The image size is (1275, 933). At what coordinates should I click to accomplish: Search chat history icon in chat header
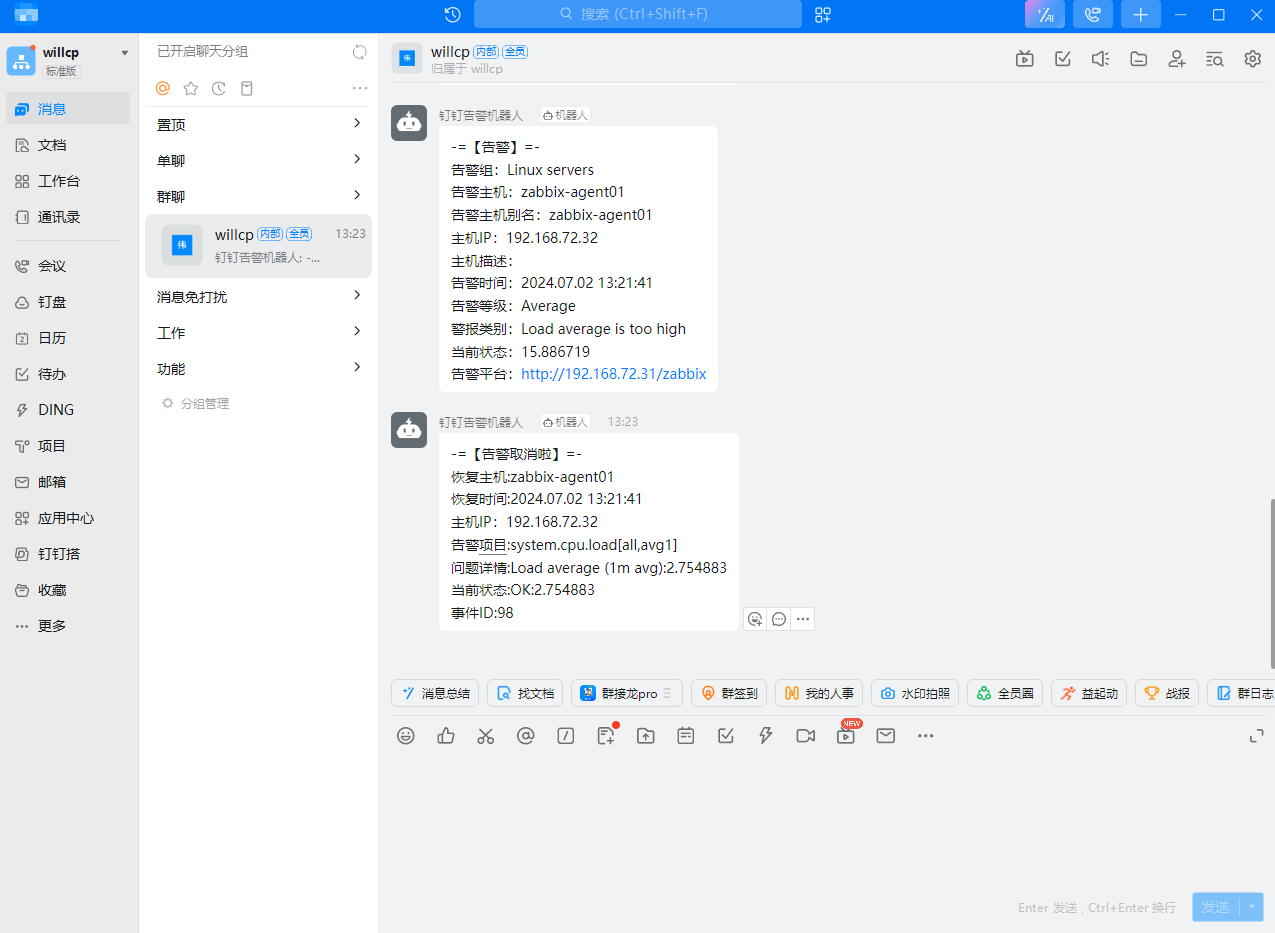pyautogui.click(x=1215, y=59)
